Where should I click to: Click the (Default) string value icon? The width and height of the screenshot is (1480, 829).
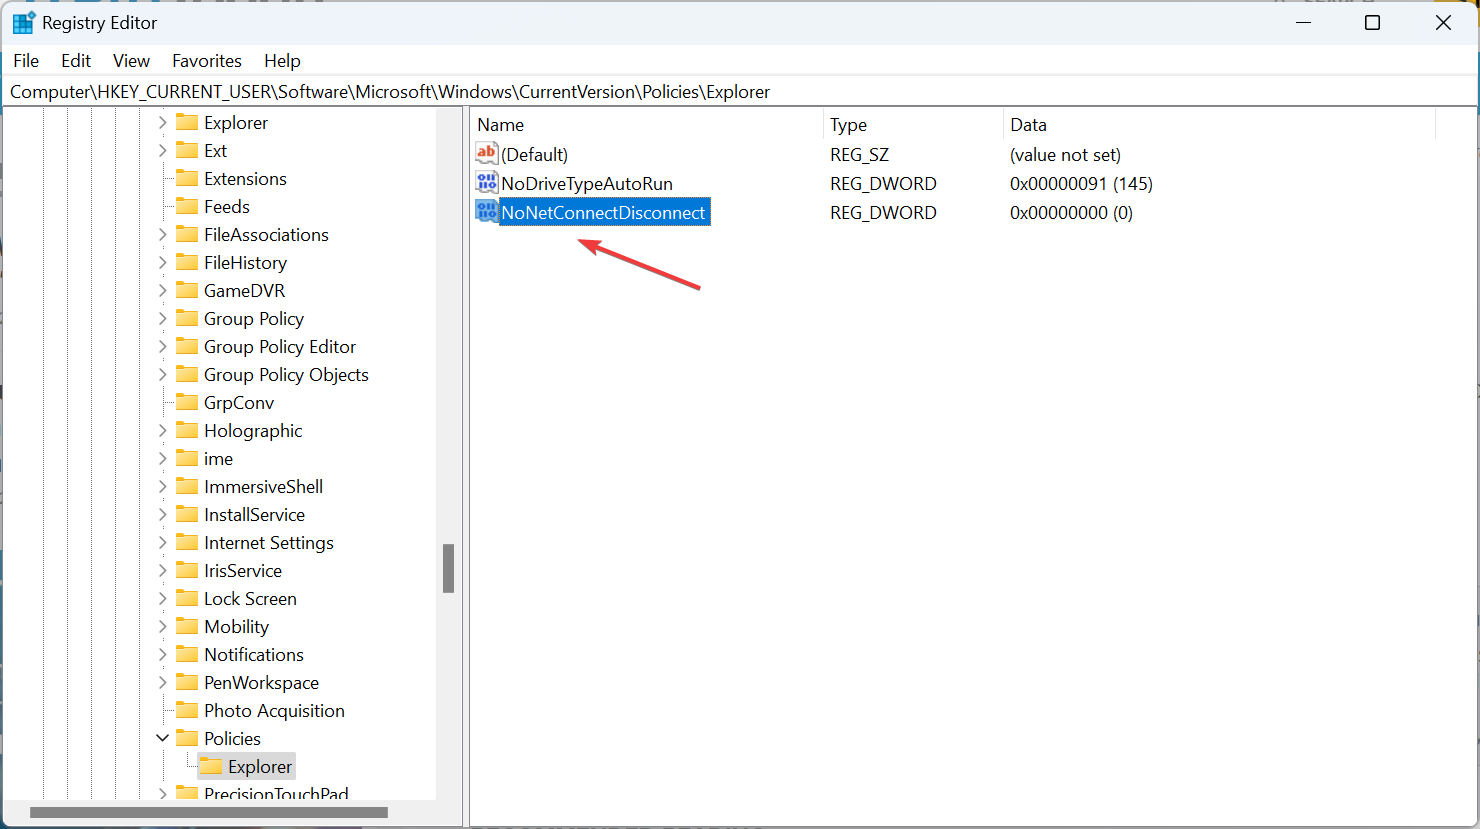pos(487,154)
